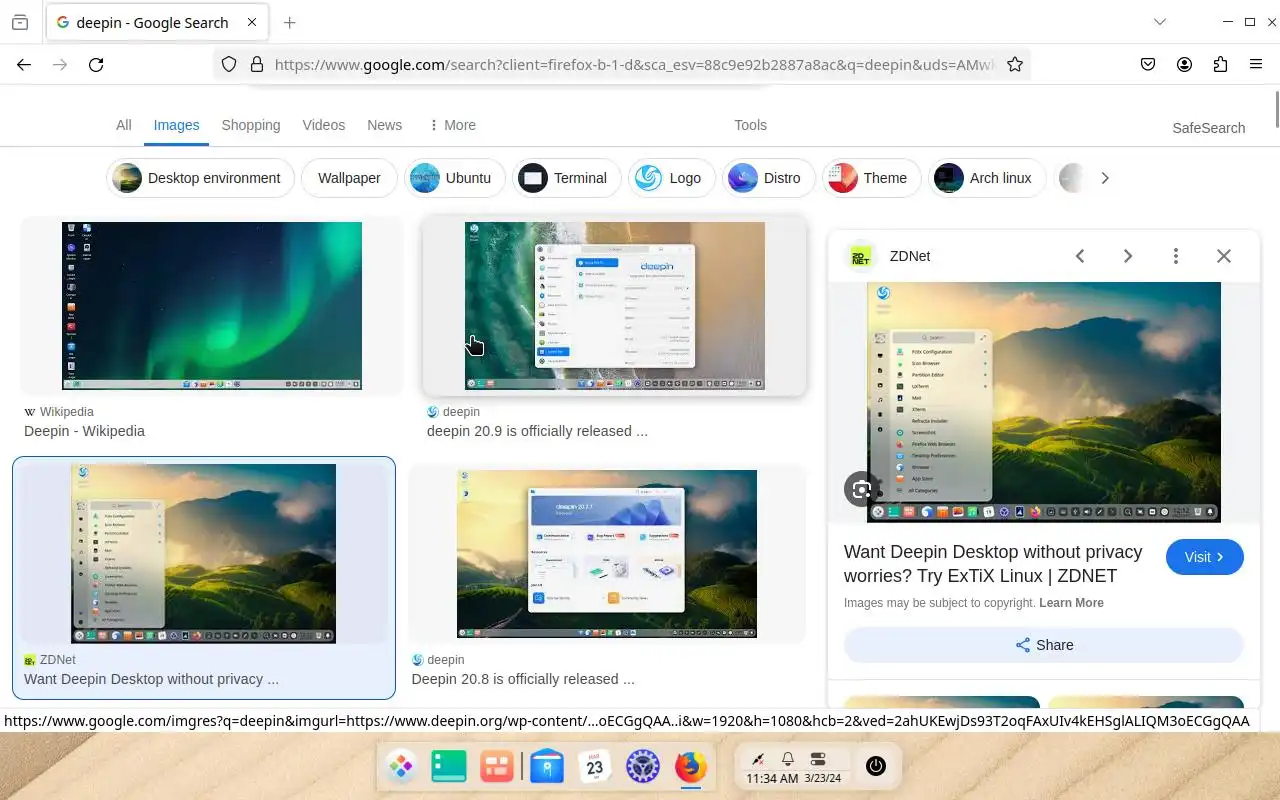The image size is (1280, 800).
Task: Click the ZDNet source logo in preview
Action: pos(860,256)
